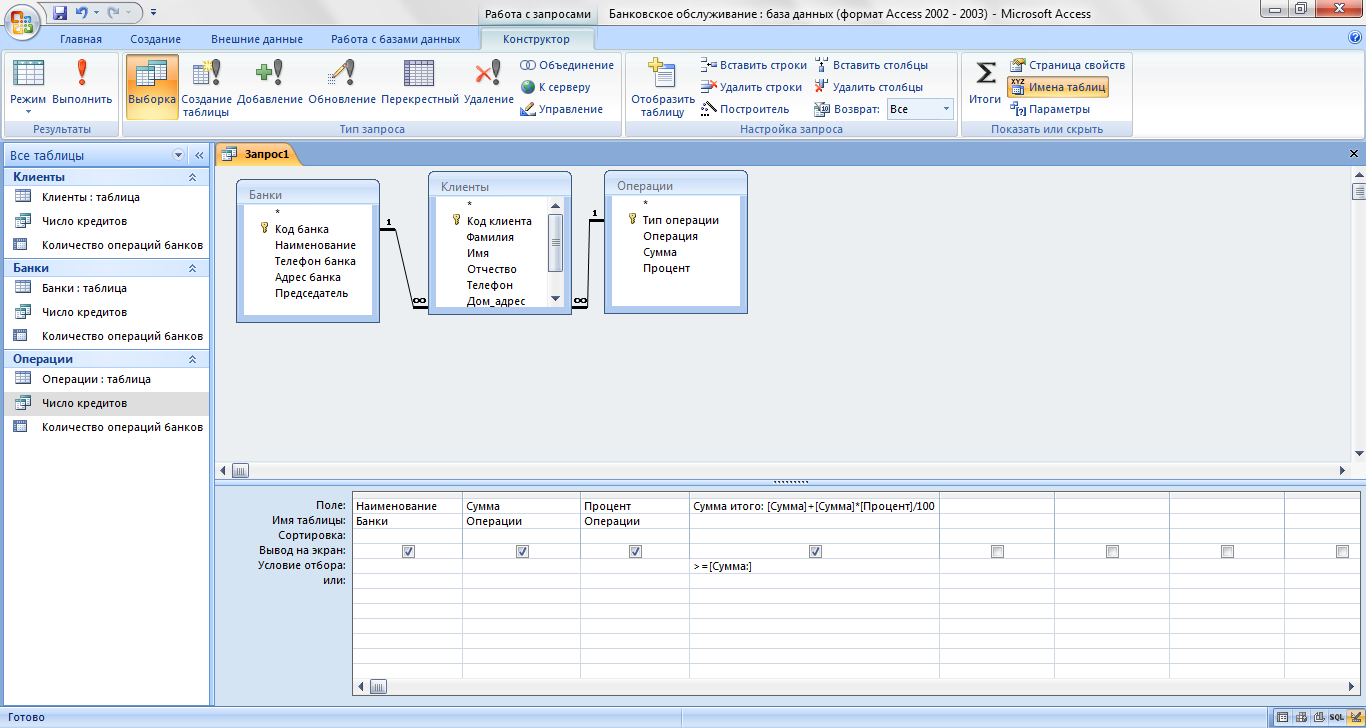1366x728 pixels.
Task: Open Customize Quick Access Toolbar dropdown
Action: point(153,13)
